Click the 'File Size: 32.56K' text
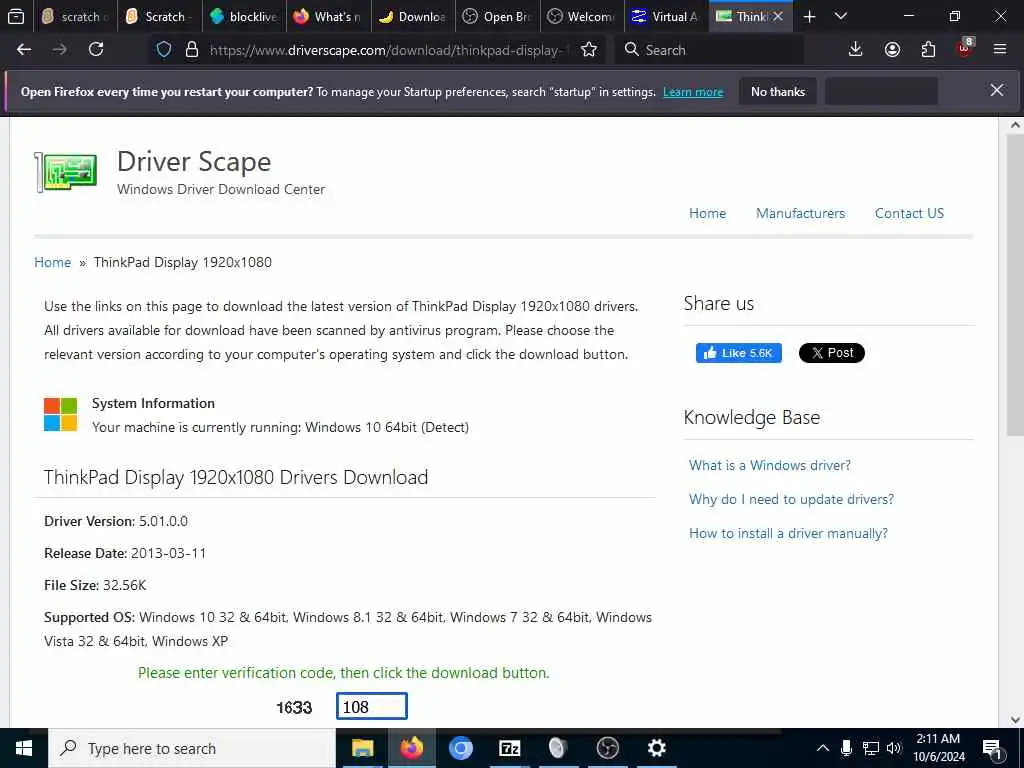Viewport: 1024px width, 768px height. pos(95,585)
